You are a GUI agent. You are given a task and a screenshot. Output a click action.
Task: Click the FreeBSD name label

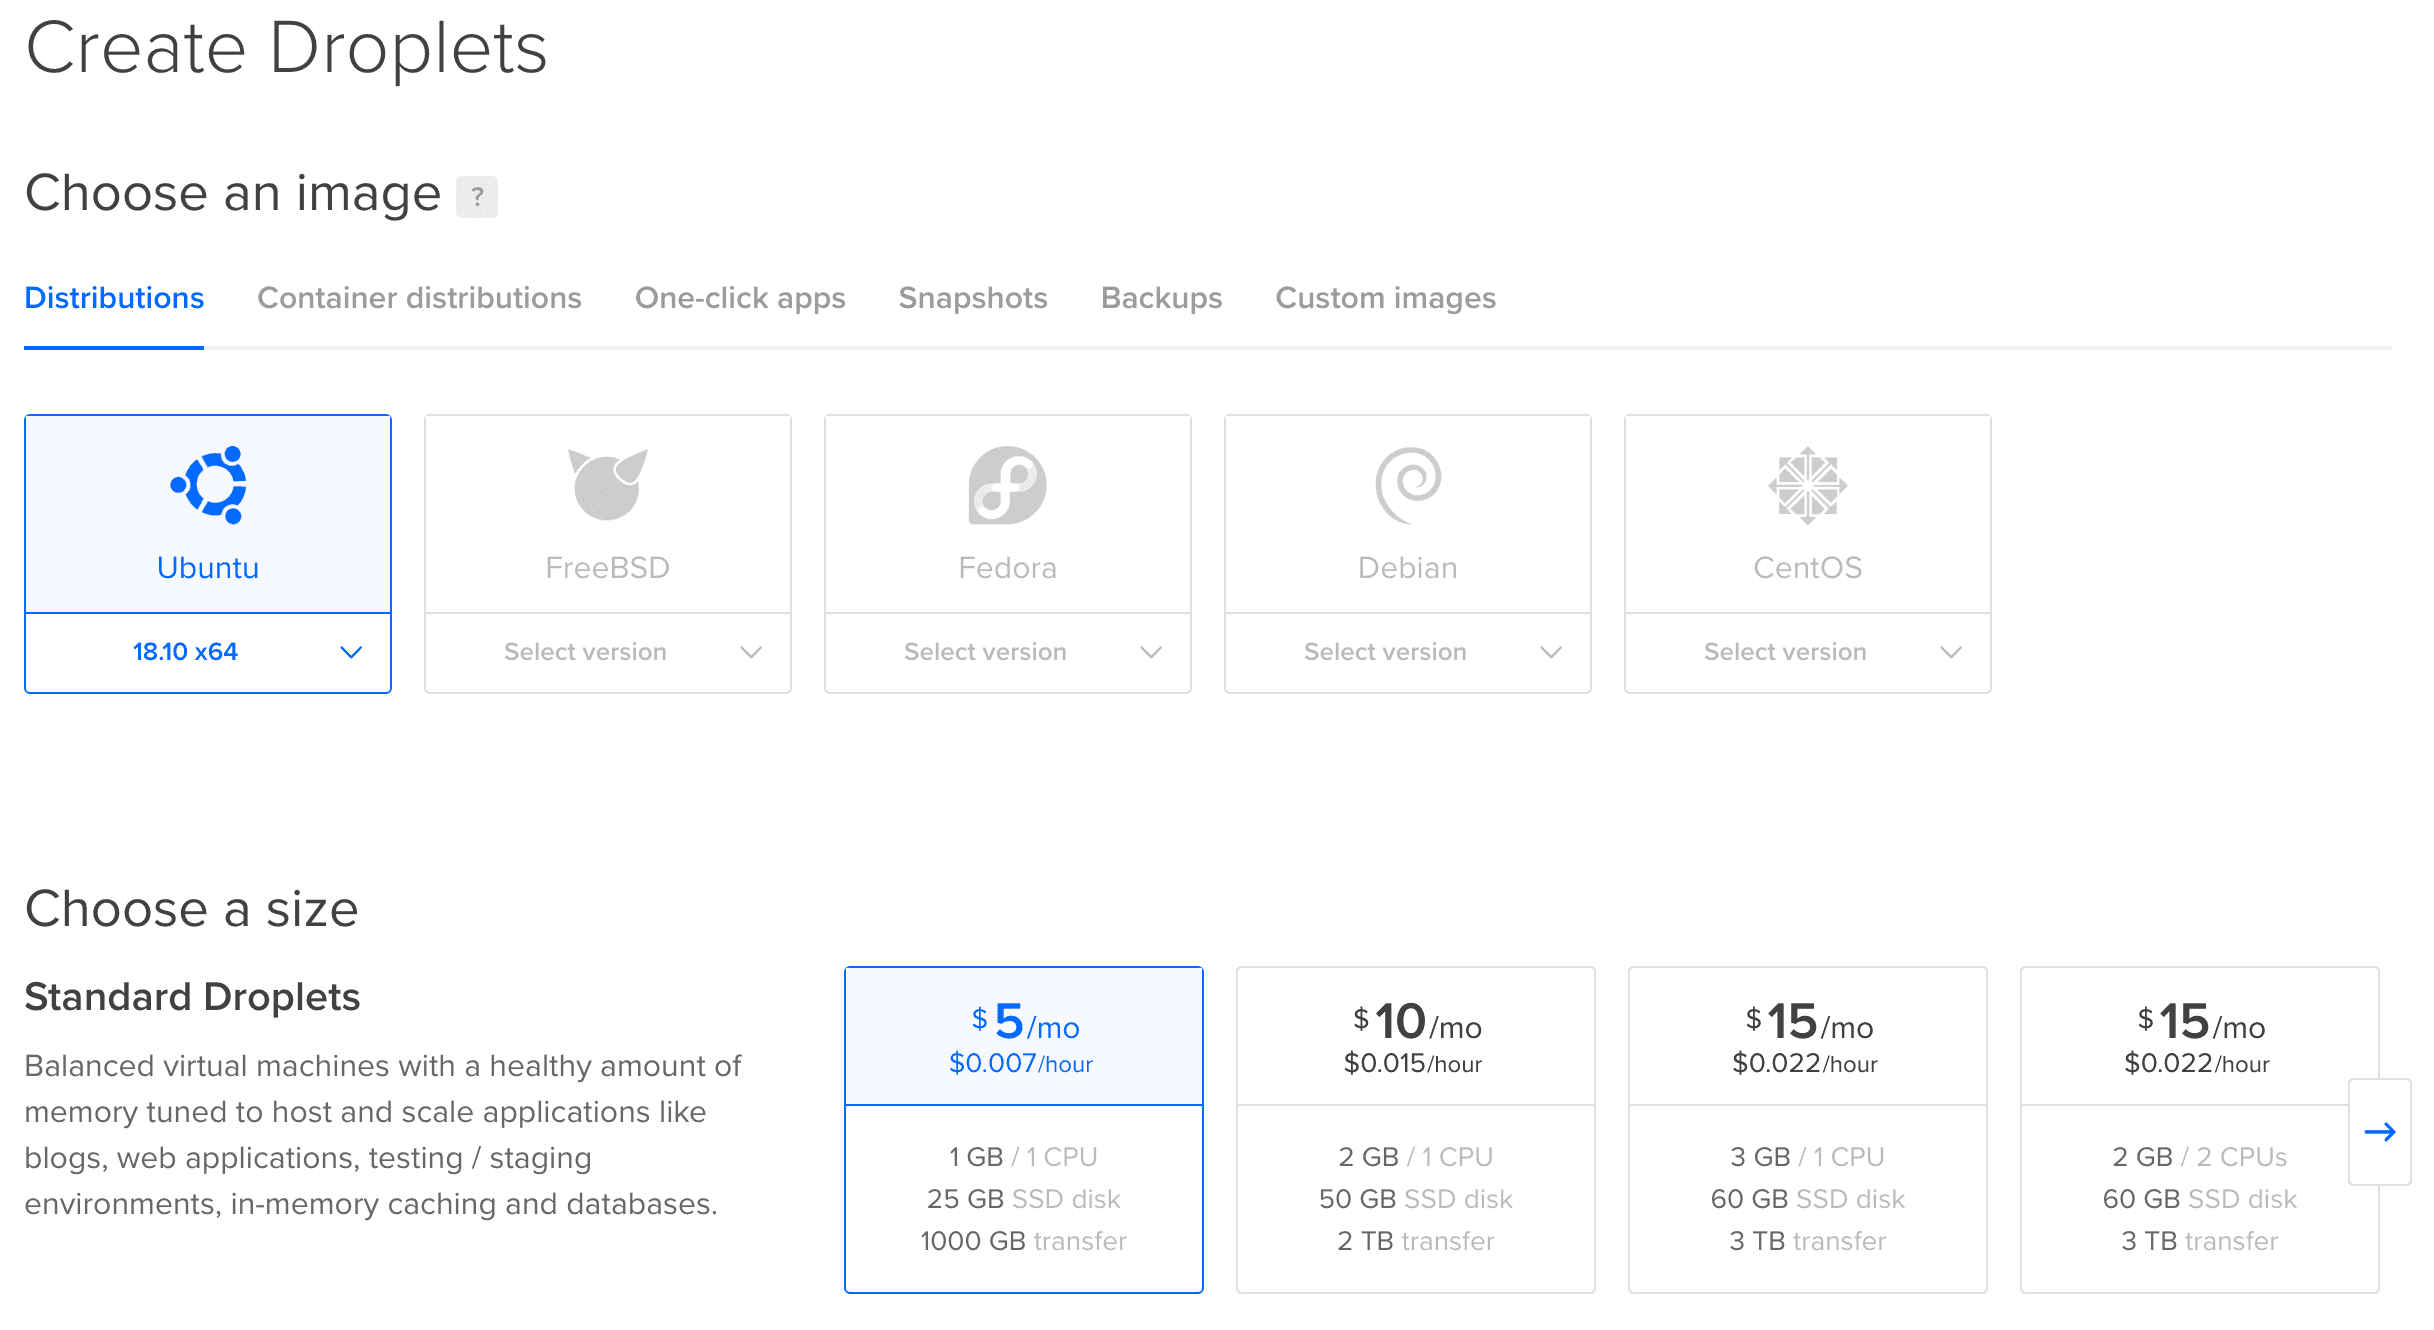point(608,568)
